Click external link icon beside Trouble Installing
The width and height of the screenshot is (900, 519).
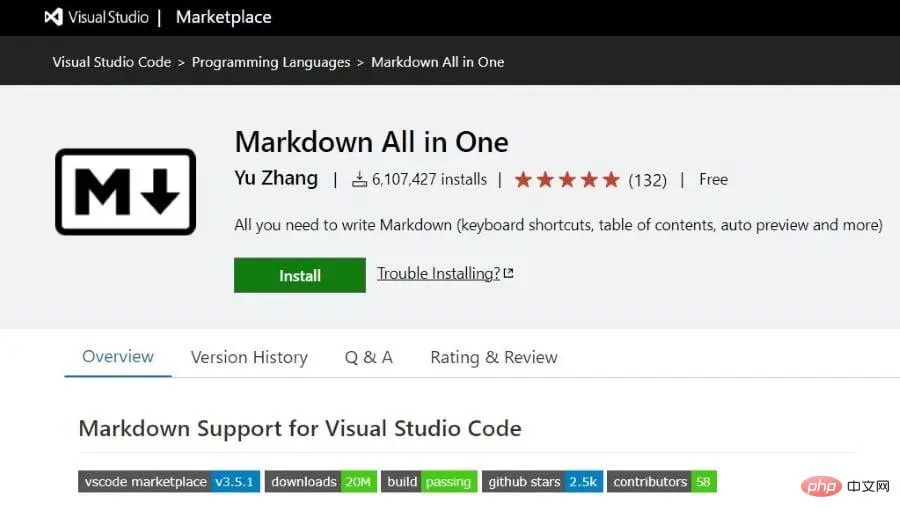pyautogui.click(x=508, y=273)
